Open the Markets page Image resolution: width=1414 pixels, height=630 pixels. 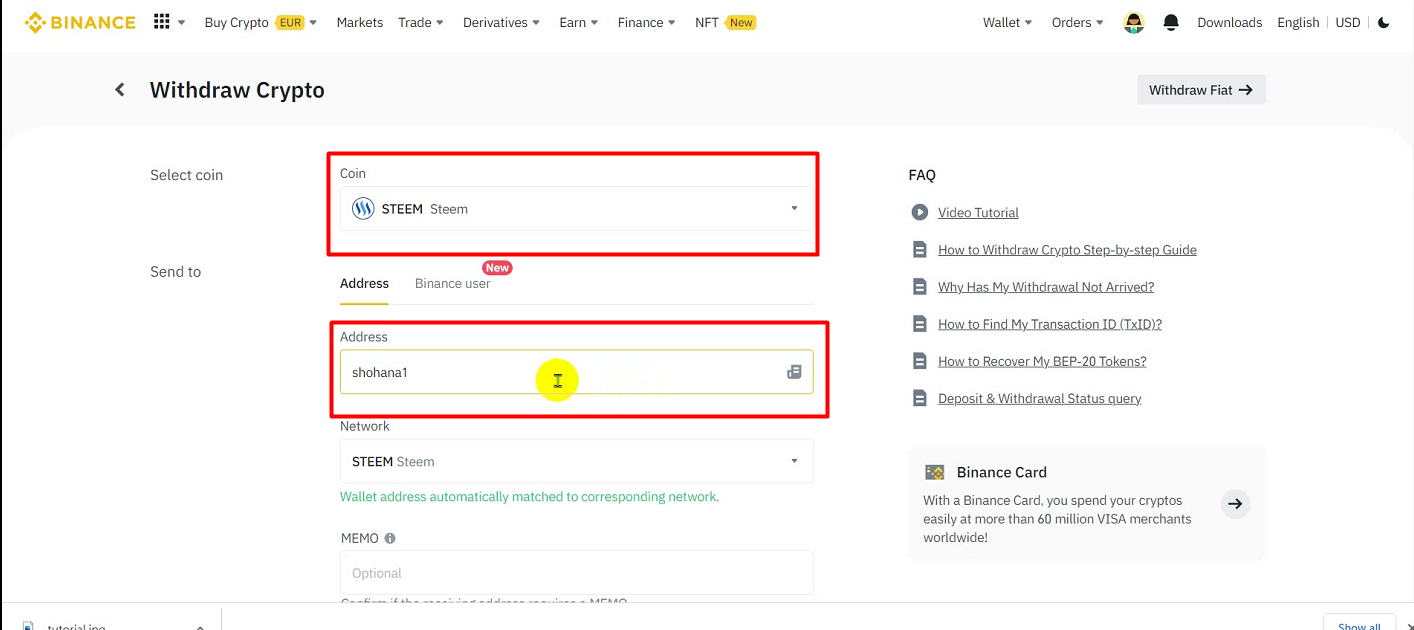click(360, 22)
